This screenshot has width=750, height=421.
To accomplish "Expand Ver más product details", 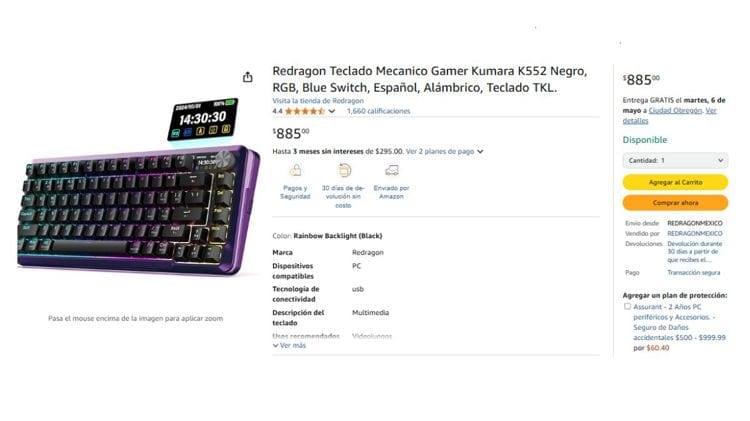I will tap(289, 345).
